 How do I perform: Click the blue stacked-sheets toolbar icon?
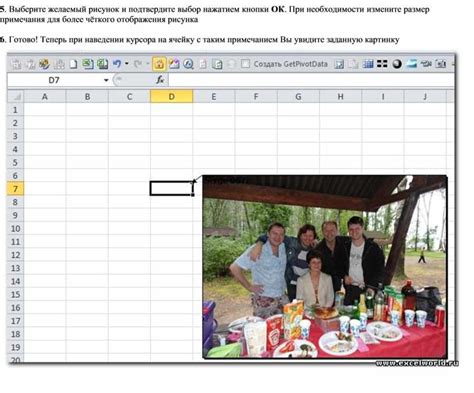(x=411, y=64)
